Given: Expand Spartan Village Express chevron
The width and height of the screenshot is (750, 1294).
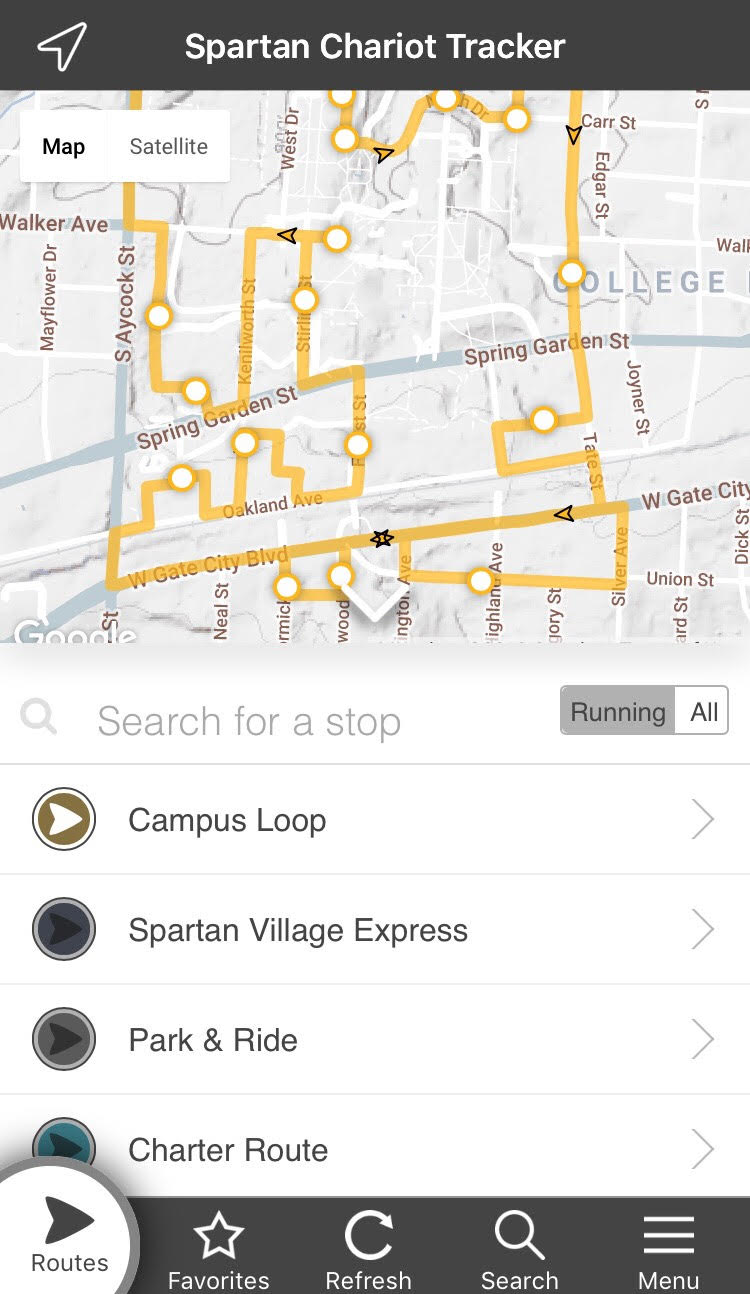Looking at the screenshot, I should [703, 930].
